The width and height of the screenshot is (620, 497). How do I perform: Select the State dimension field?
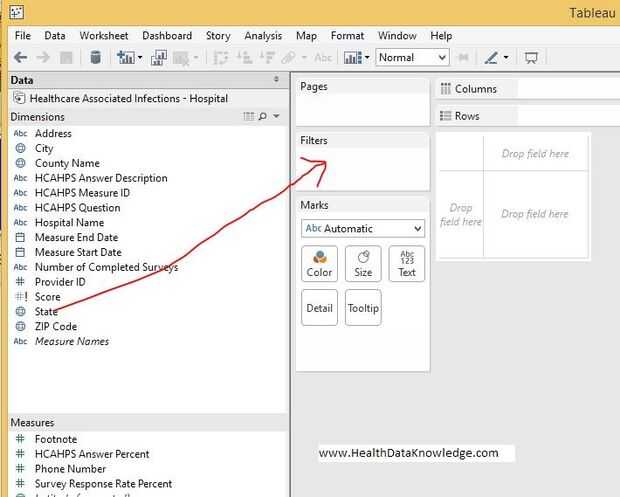tap(46, 312)
